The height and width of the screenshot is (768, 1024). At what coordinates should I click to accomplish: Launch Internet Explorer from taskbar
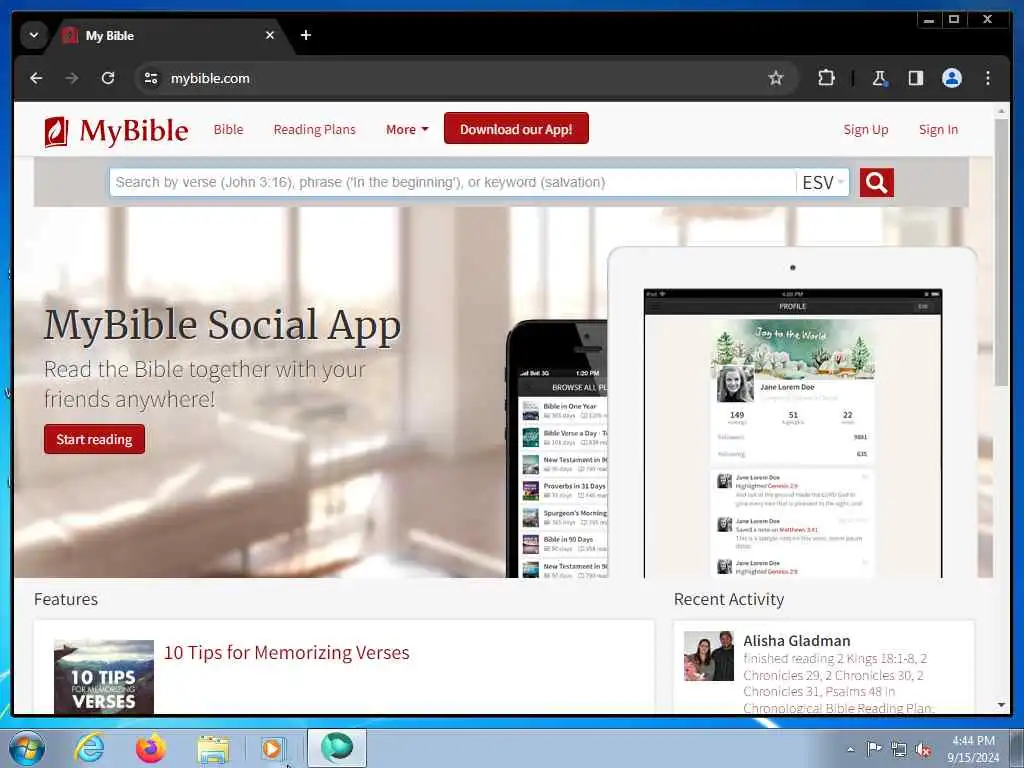[x=89, y=748]
